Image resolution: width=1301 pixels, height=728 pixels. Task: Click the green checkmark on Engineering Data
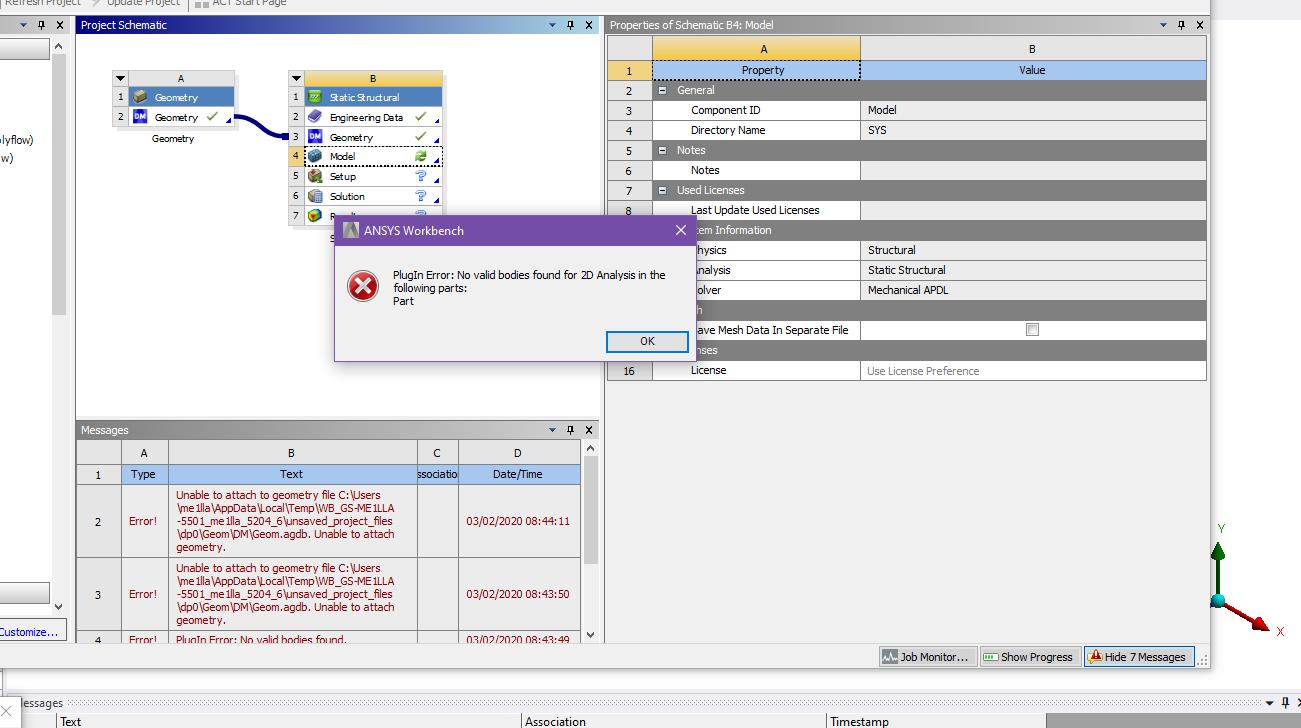tap(421, 117)
